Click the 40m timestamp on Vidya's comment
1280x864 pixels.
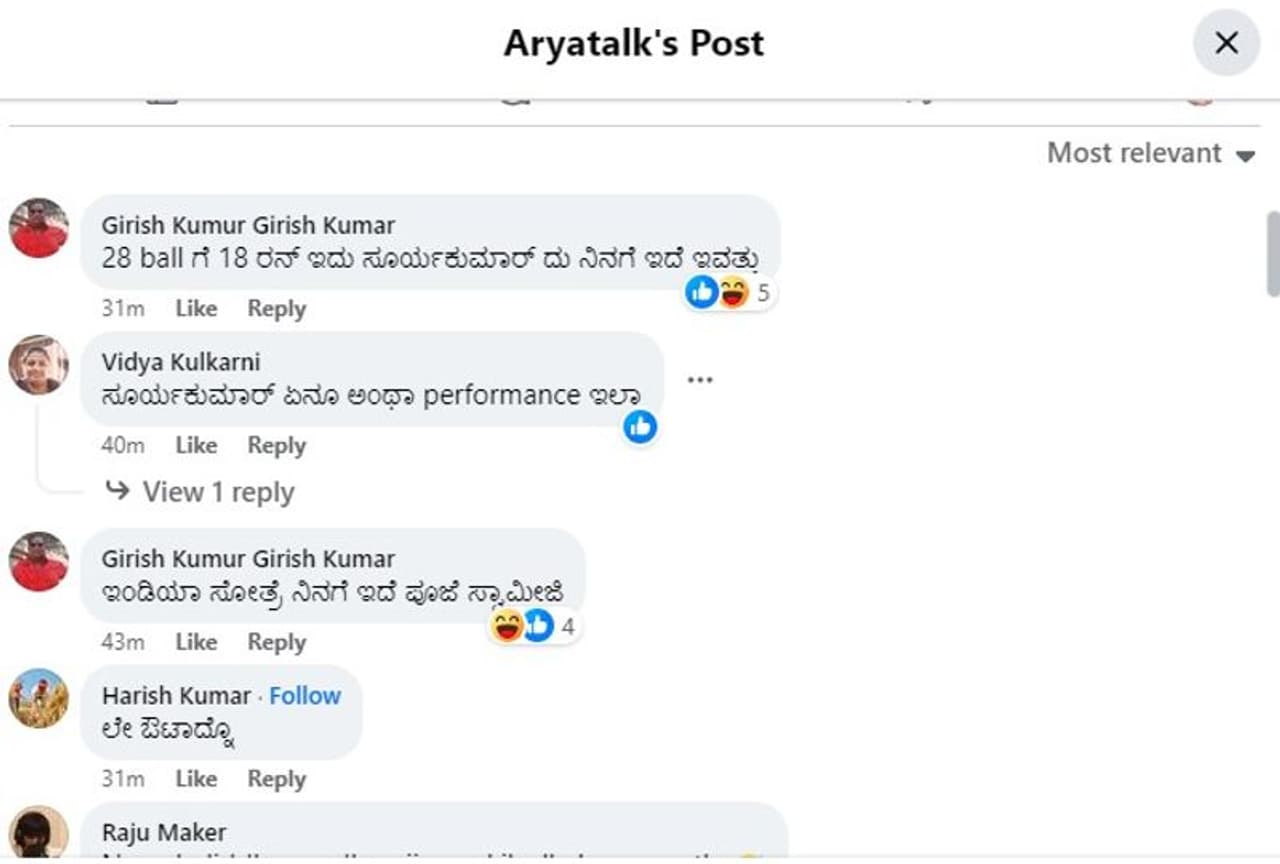123,445
